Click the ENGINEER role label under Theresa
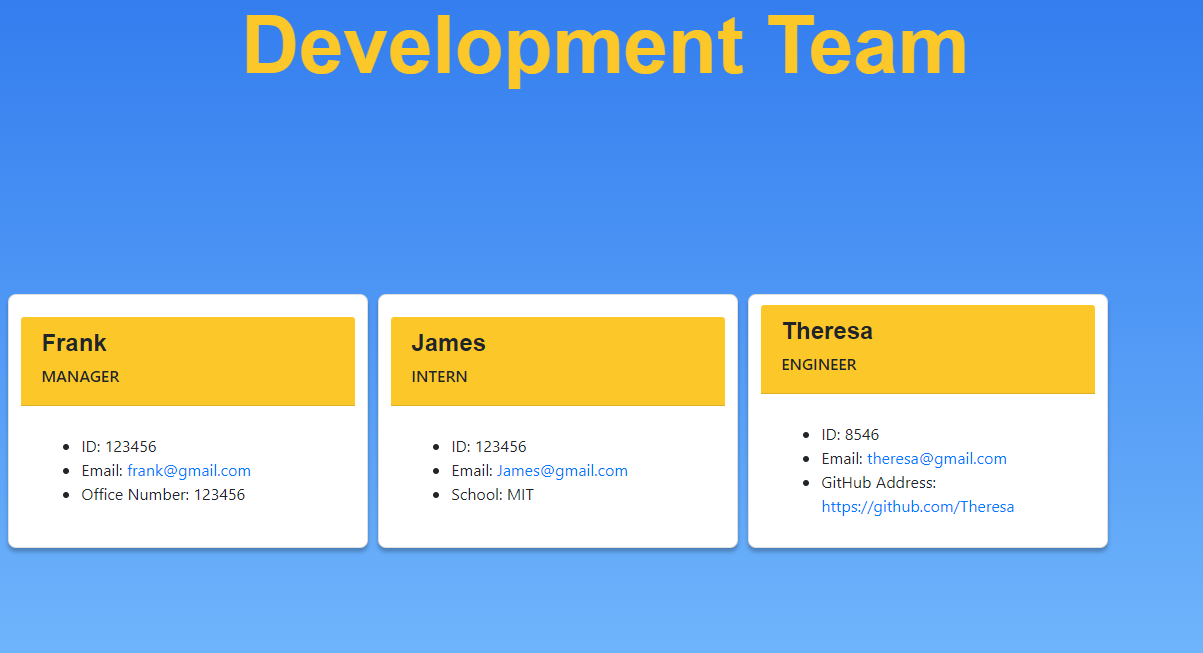Screen dimensions: 1203x653 tap(819, 365)
